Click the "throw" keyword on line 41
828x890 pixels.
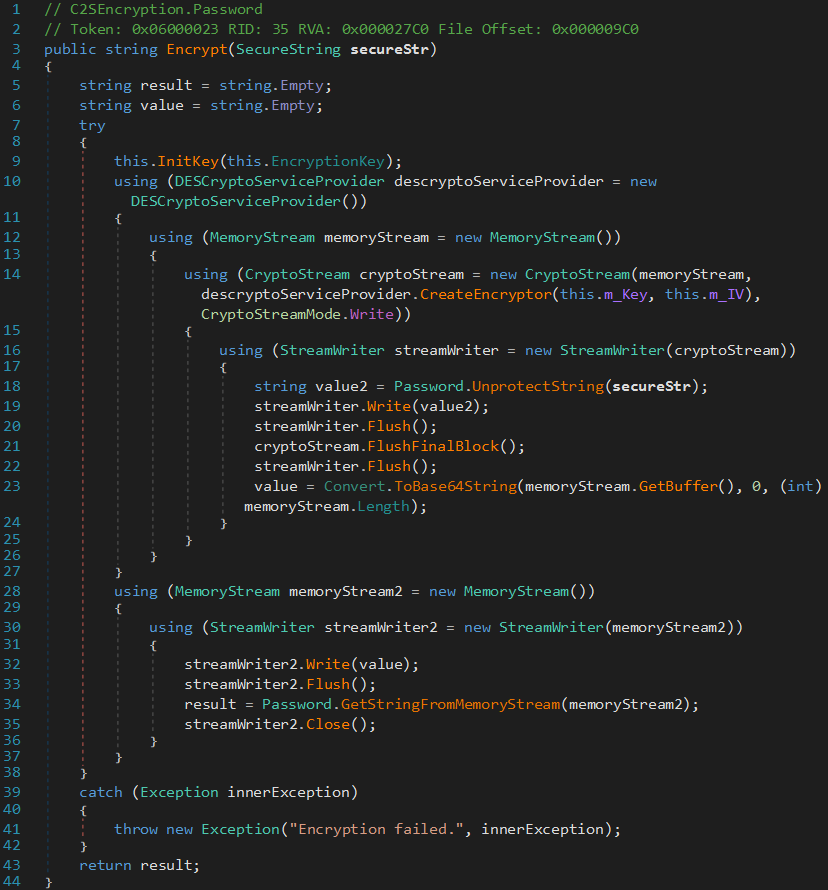[x=136, y=829]
